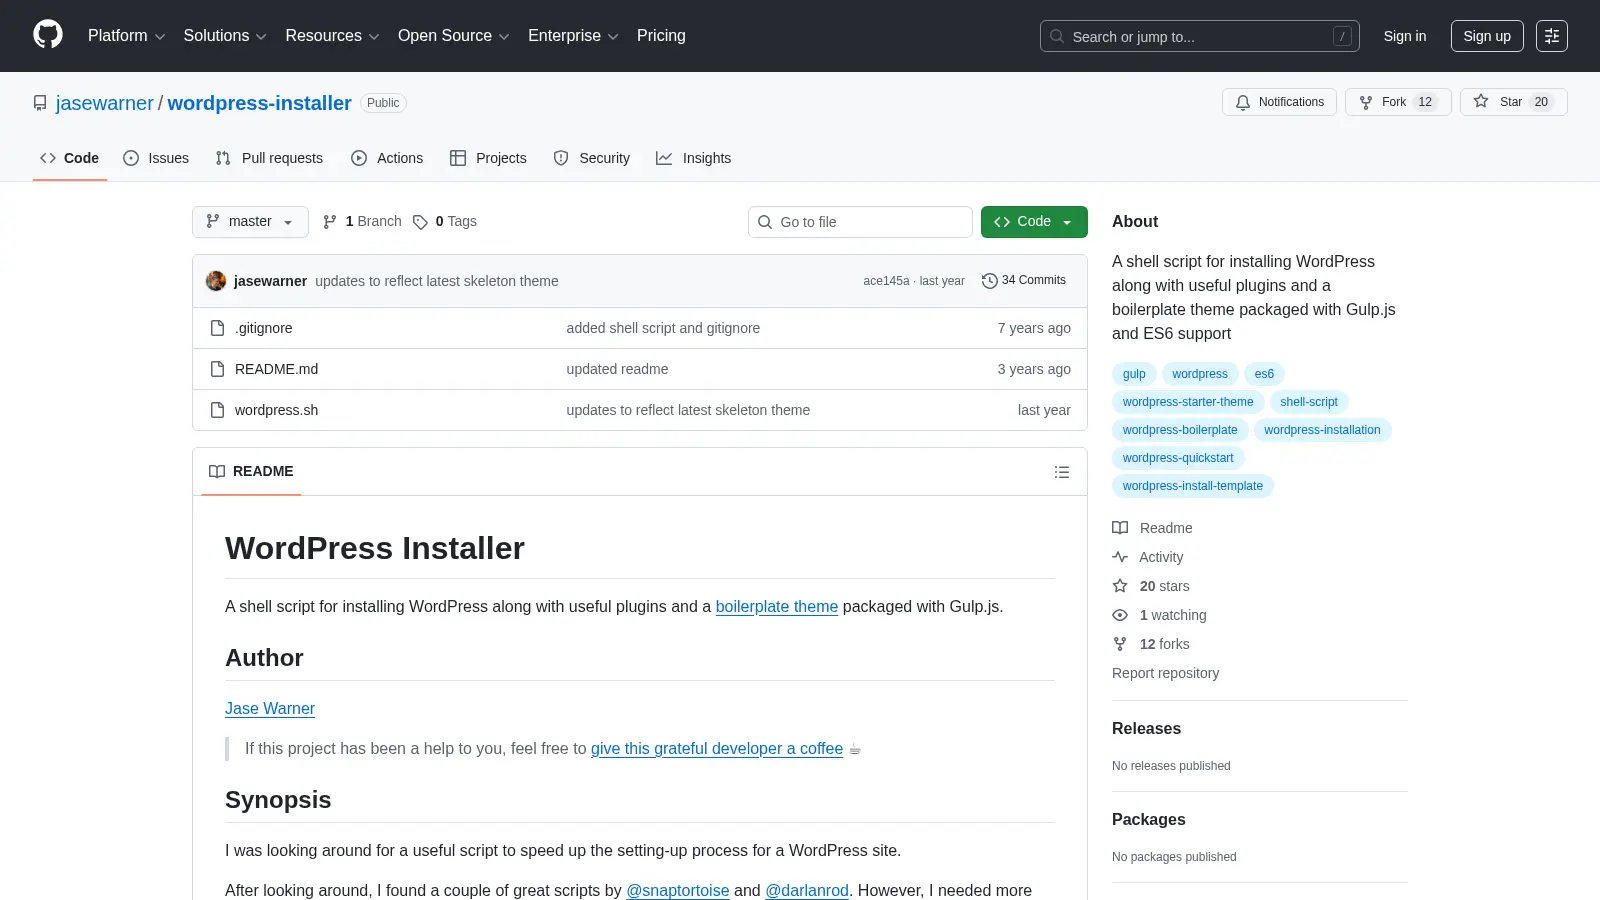
Task: Open the Readme link in About
Action: coord(1152,528)
